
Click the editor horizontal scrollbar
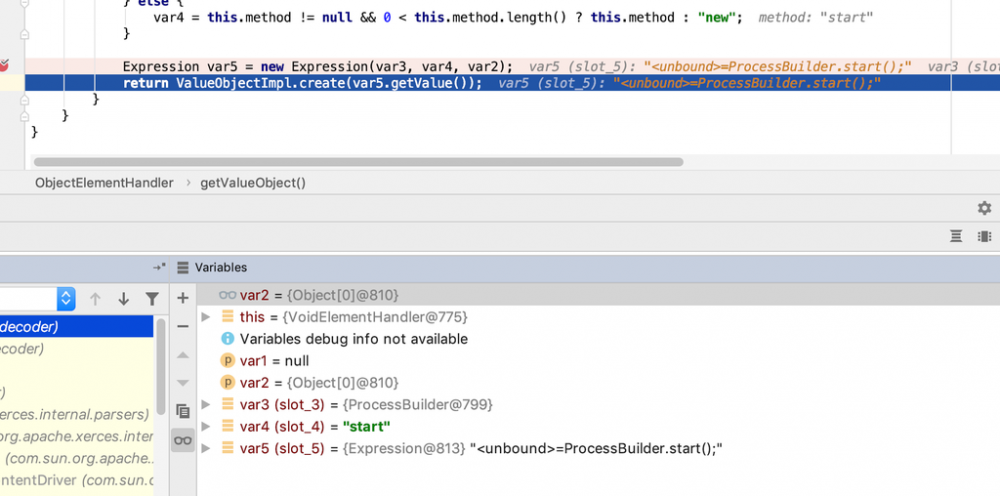[358, 162]
